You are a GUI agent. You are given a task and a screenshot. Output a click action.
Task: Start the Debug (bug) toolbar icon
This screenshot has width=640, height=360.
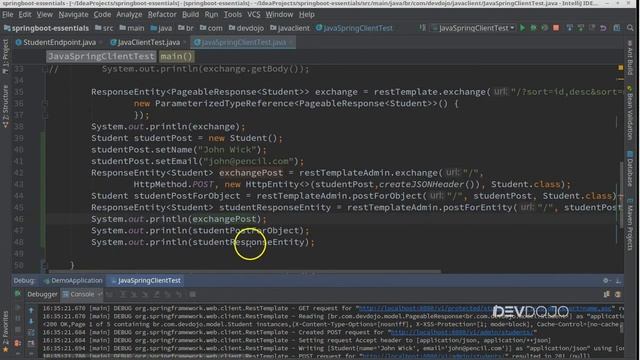[533, 28]
